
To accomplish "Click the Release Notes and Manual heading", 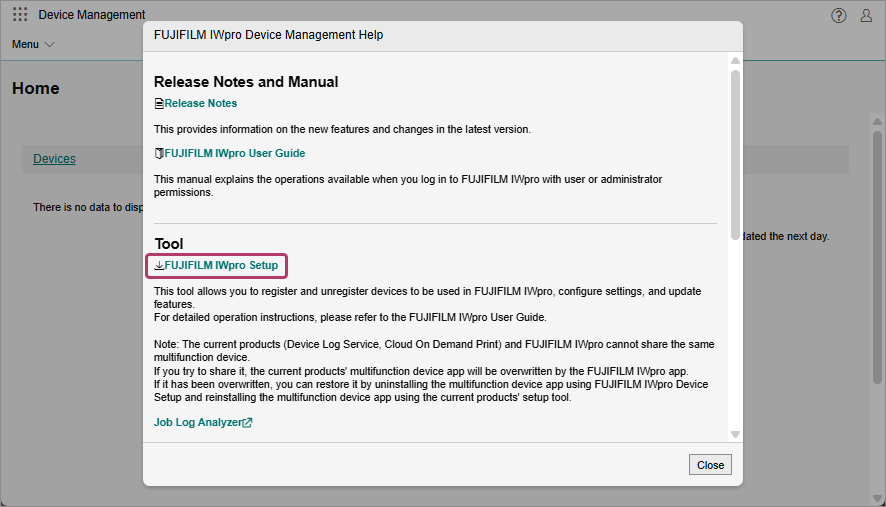I will 246,82.
